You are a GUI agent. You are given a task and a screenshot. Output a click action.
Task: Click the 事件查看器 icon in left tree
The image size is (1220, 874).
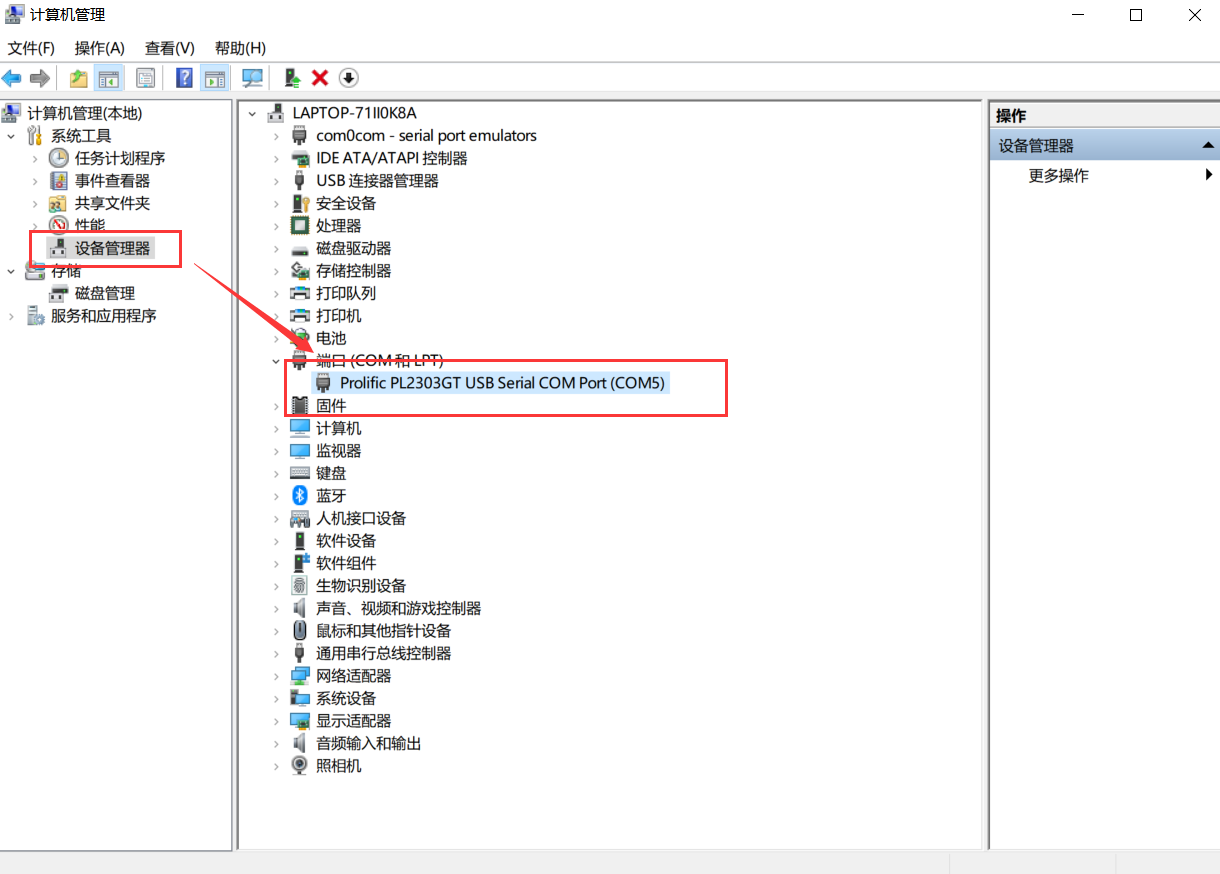(59, 180)
